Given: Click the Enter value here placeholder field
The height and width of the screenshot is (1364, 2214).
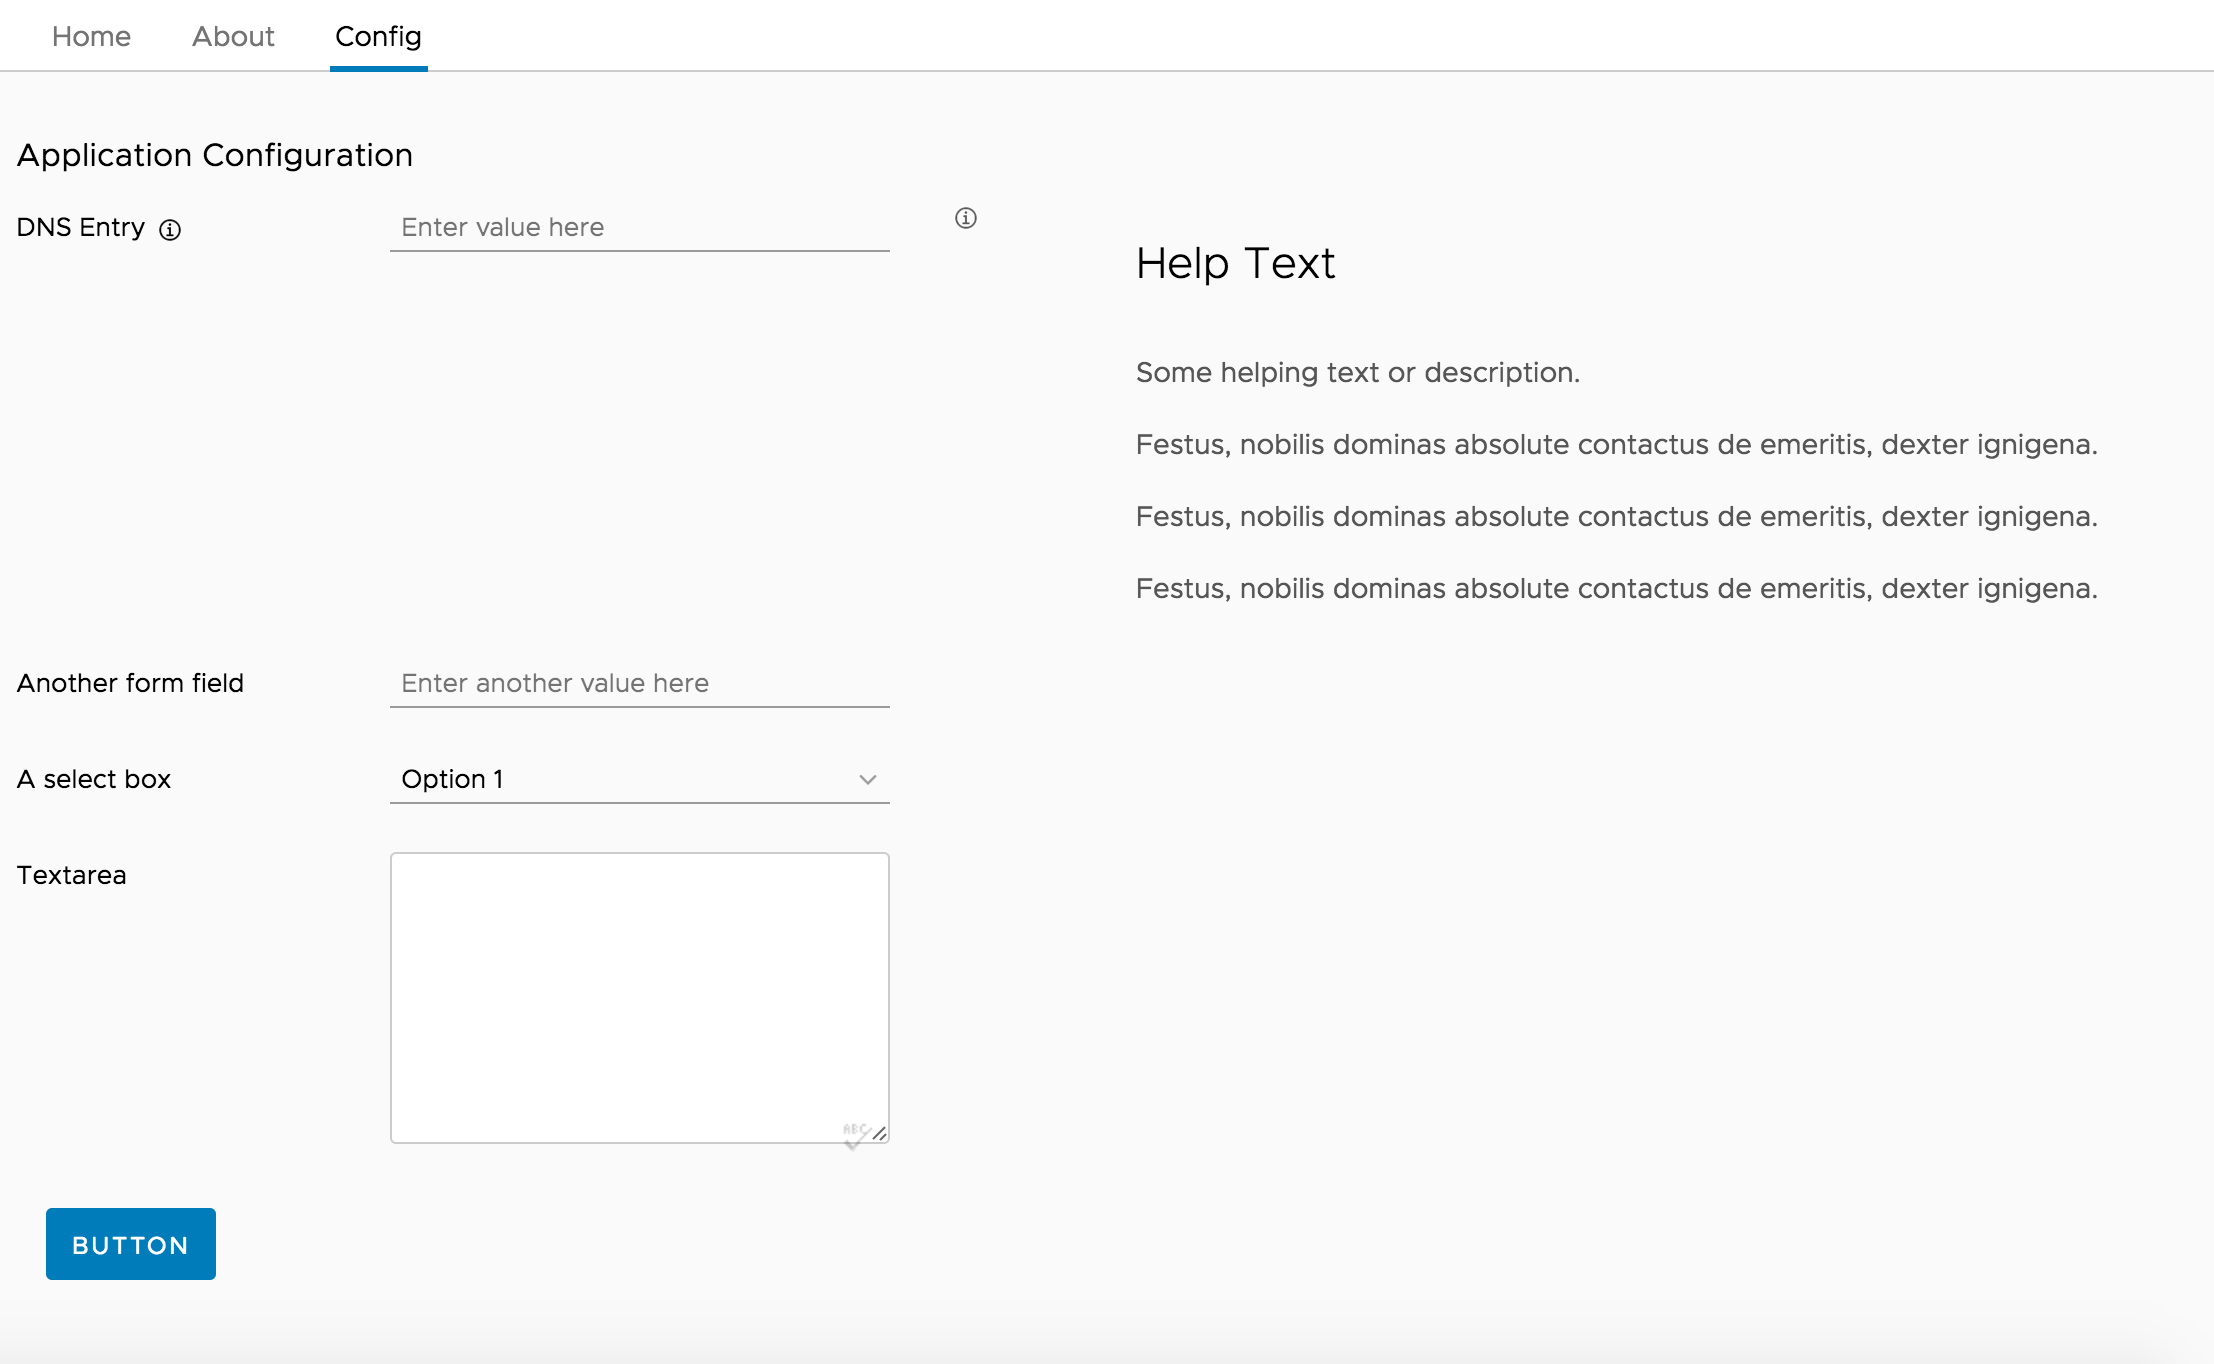Looking at the screenshot, I should tap(640, 228).
